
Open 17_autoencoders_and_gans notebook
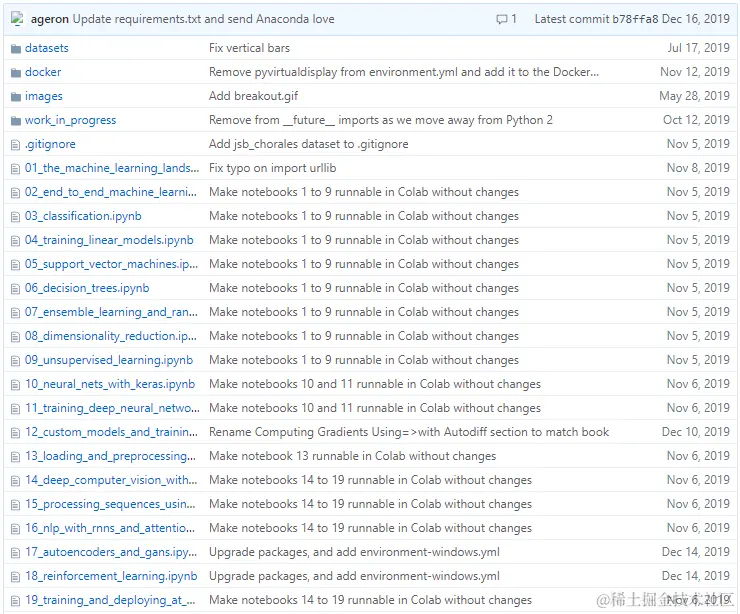tap(111, 552)
